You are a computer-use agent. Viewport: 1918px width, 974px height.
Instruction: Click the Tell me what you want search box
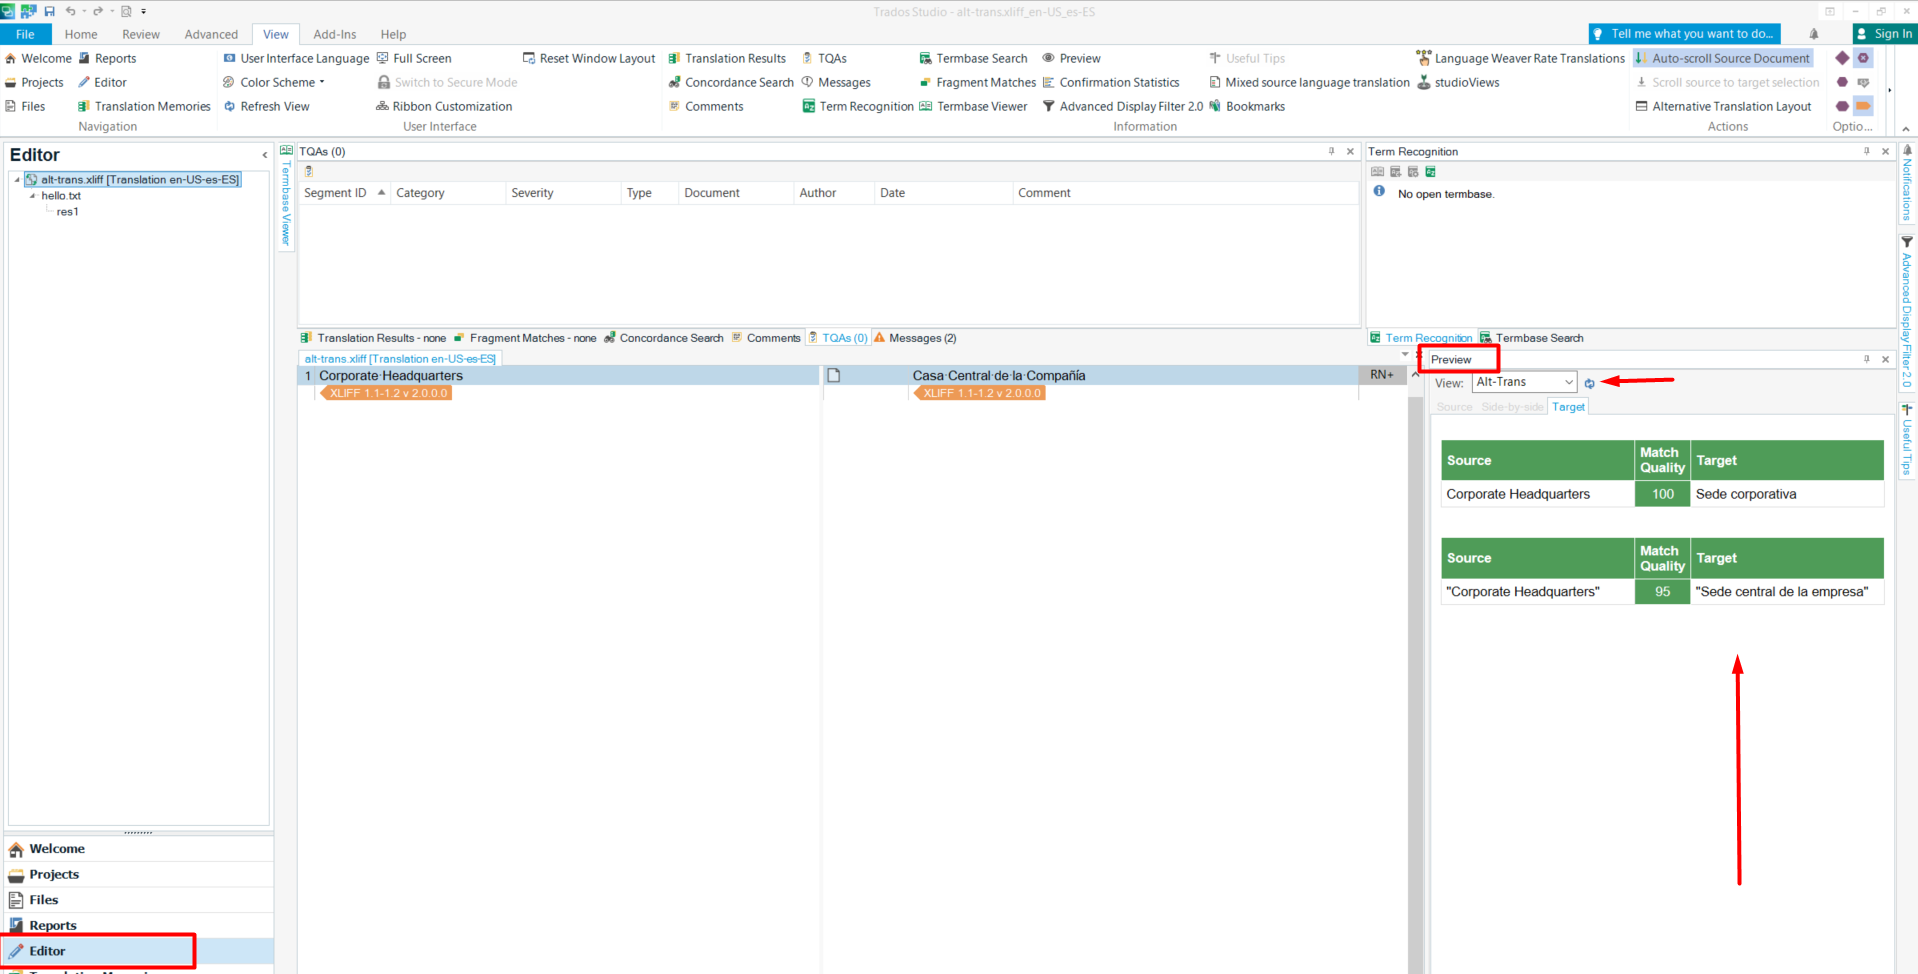[1685, 34]
